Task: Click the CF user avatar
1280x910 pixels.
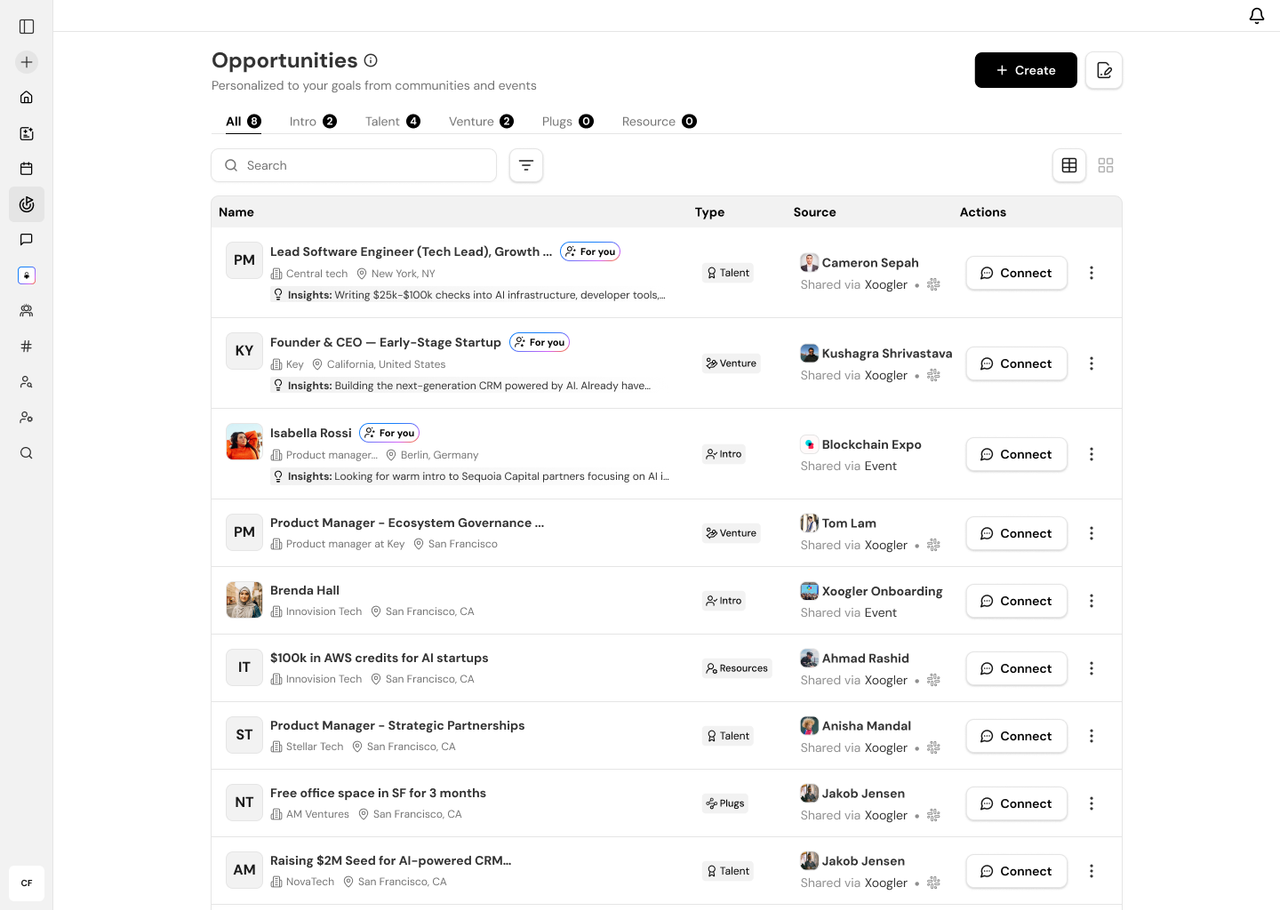Action: point(27,883)
